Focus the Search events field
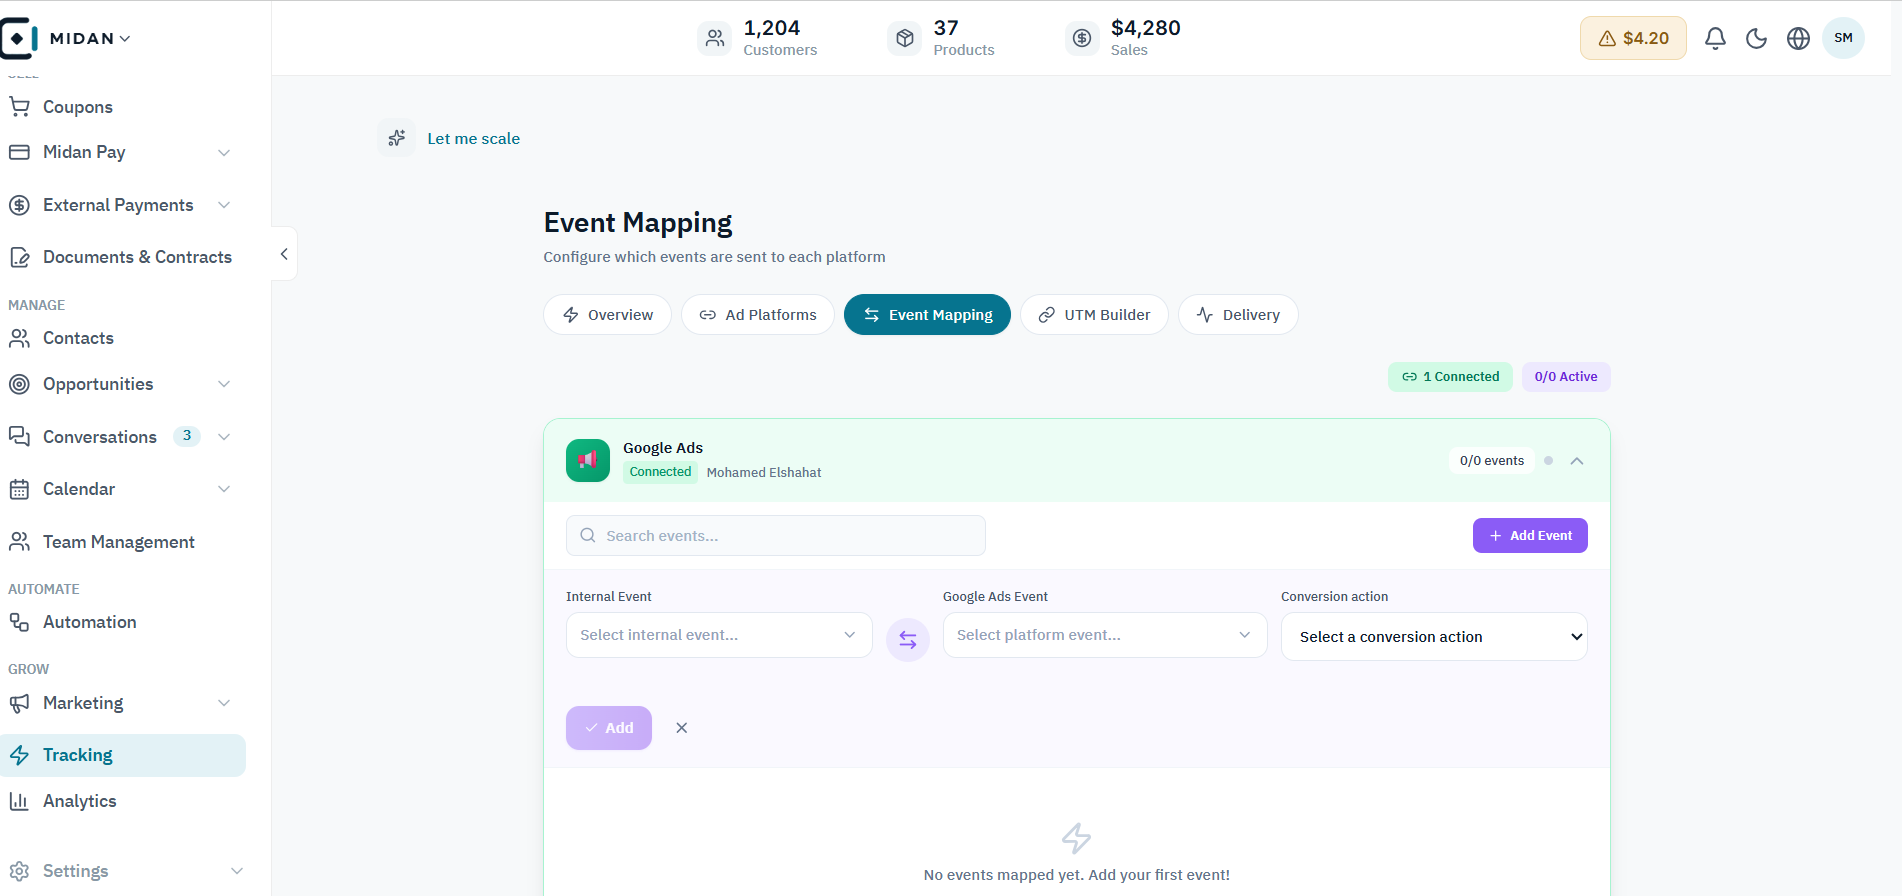Image resolution: width=1902 pixels, height=896 pixels. 776,536
